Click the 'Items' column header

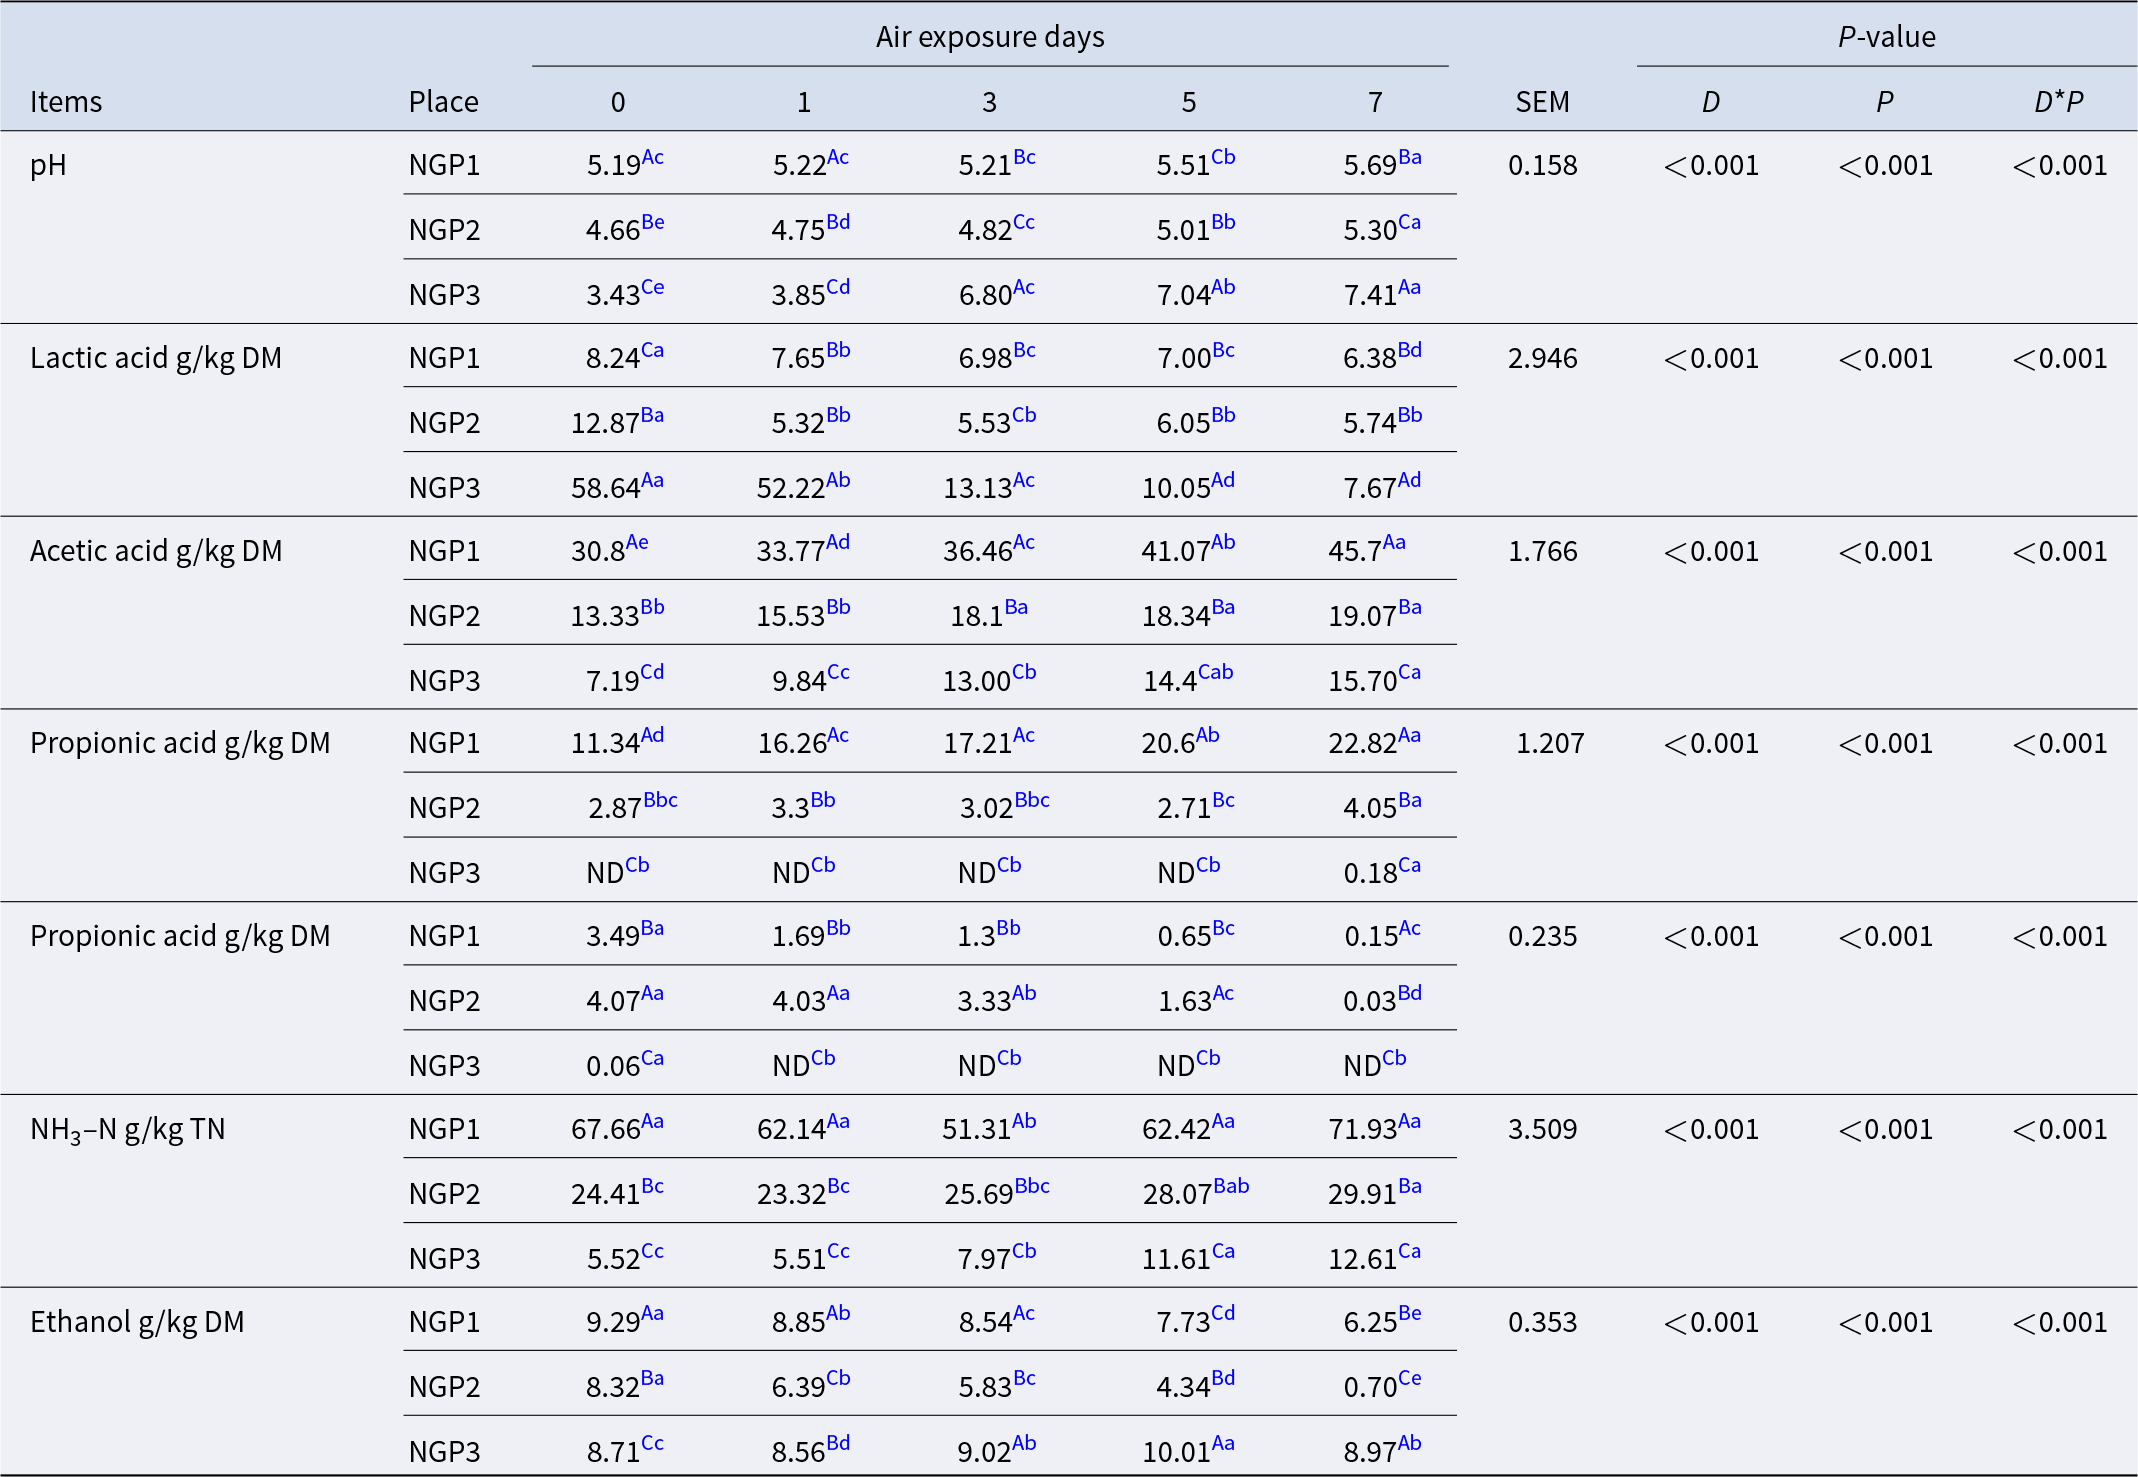[66, 102]
